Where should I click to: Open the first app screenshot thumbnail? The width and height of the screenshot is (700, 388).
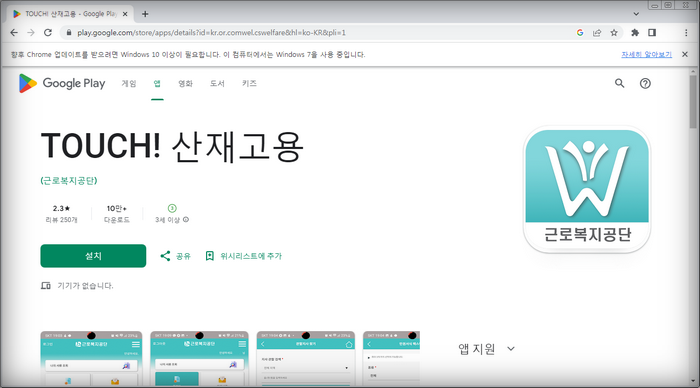91,359
